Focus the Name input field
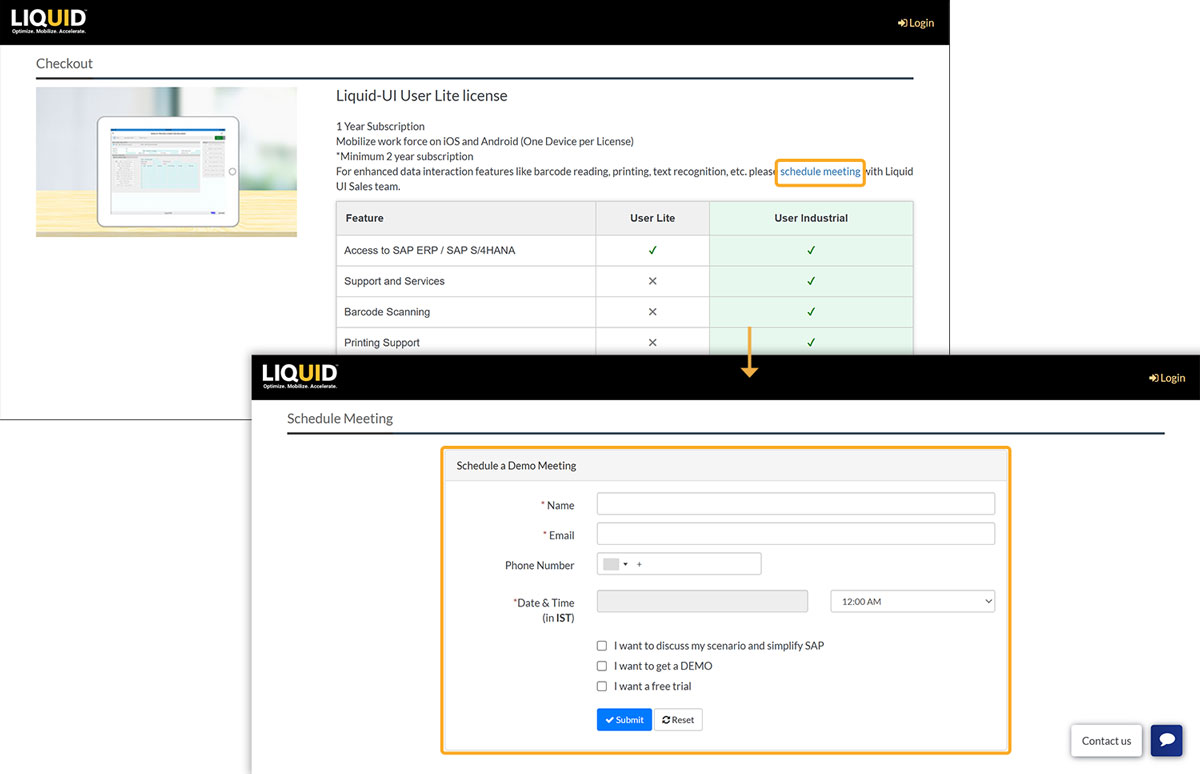This screenshot has height=774, width=1200. pyautogui.click(x=796, y=504)
